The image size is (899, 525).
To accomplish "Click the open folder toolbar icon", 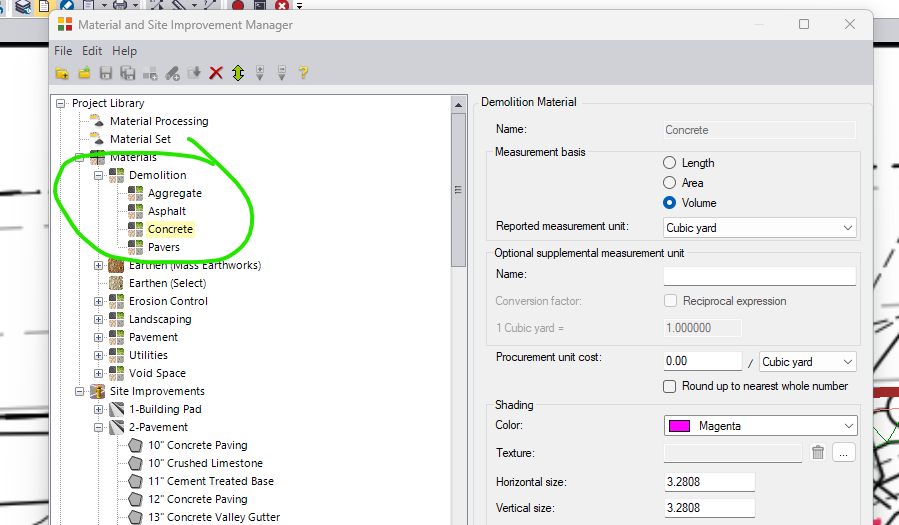I will (84, 73).
